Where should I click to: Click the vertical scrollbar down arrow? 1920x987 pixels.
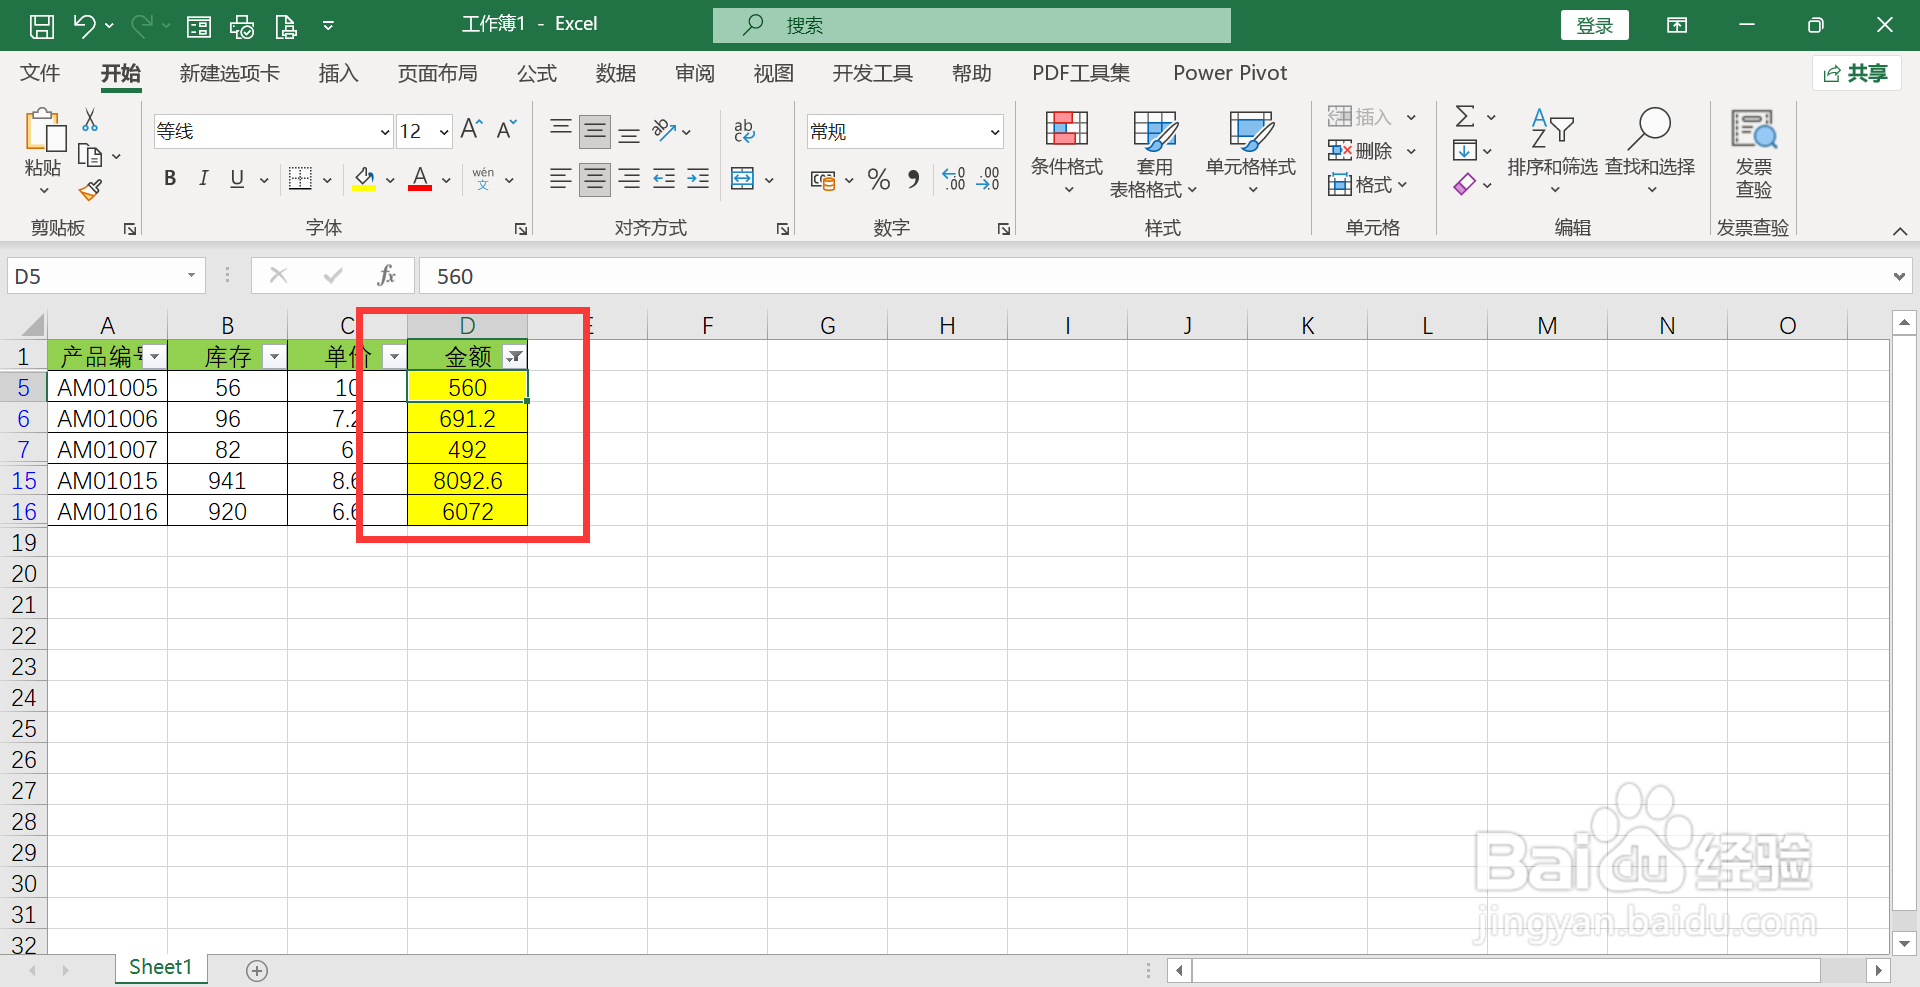pyautogui.click(x=1904, y=943)
